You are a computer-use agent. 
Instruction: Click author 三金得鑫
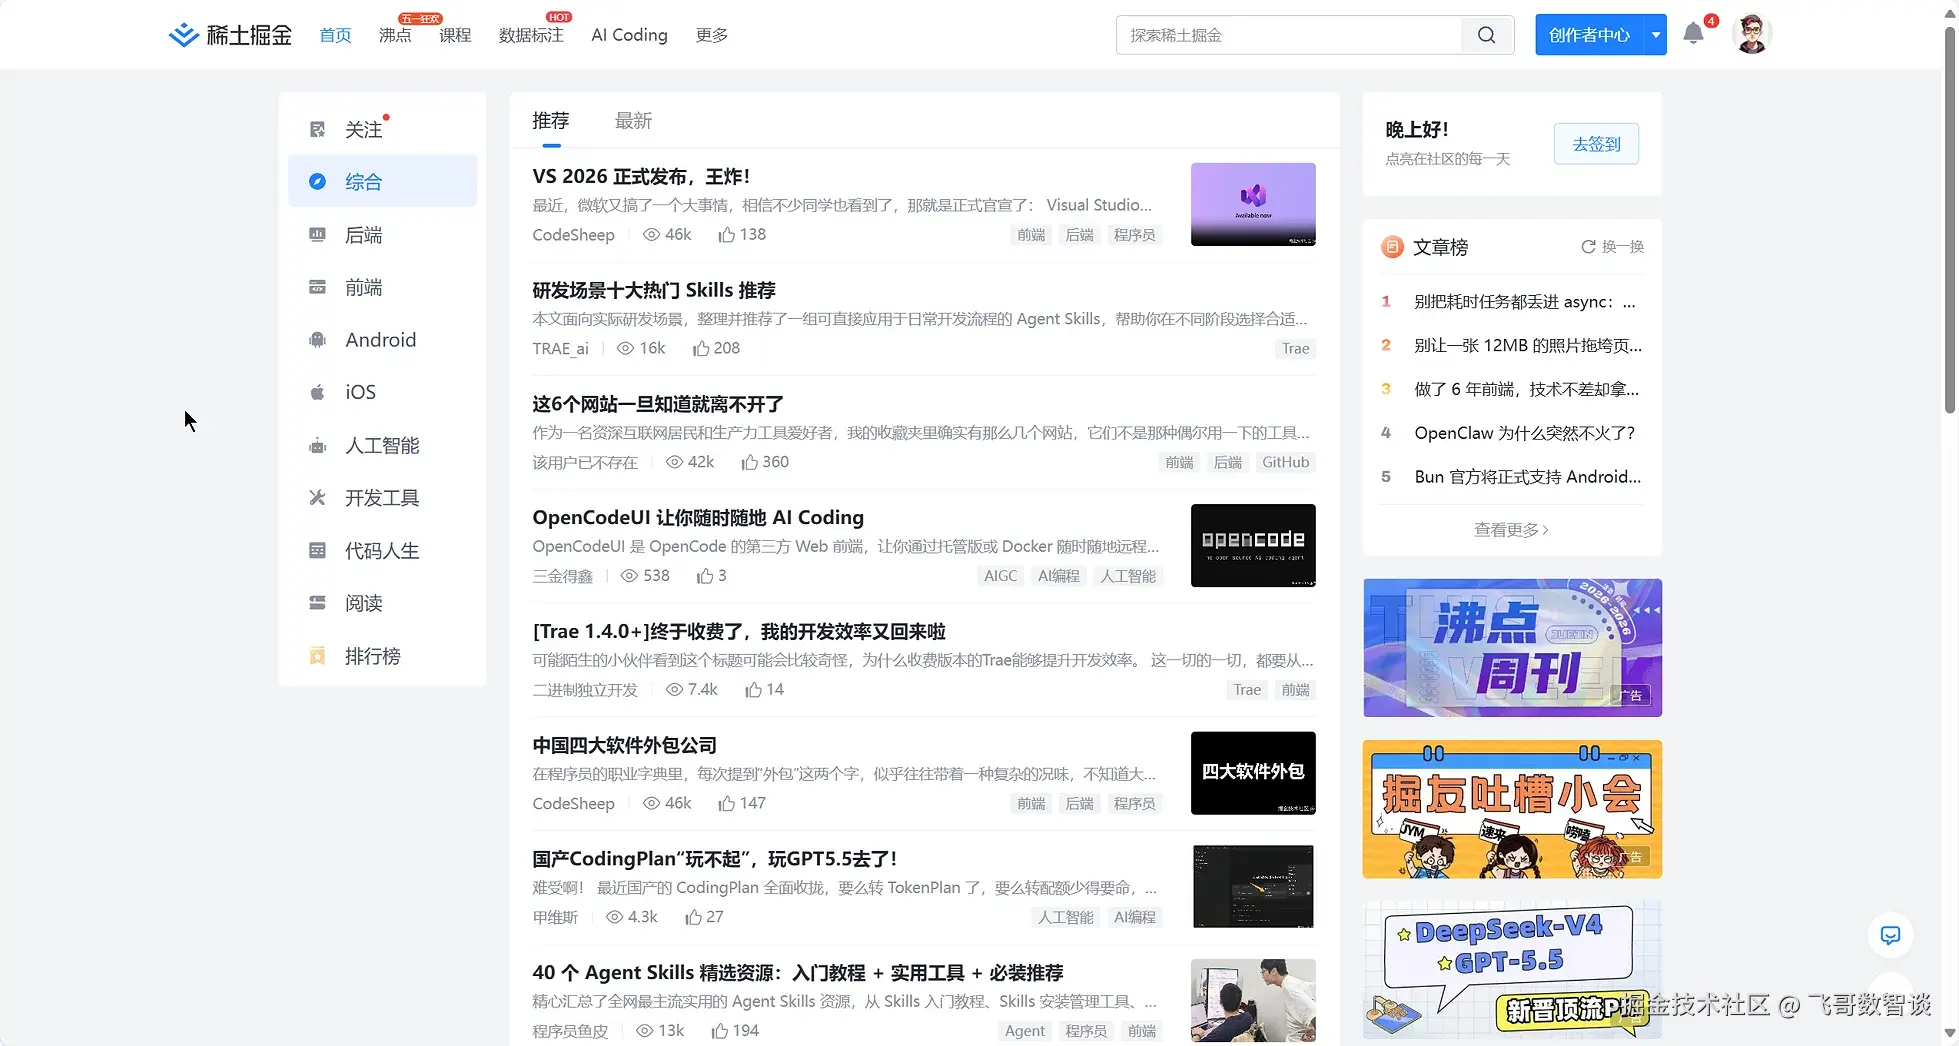click(562, 576)
